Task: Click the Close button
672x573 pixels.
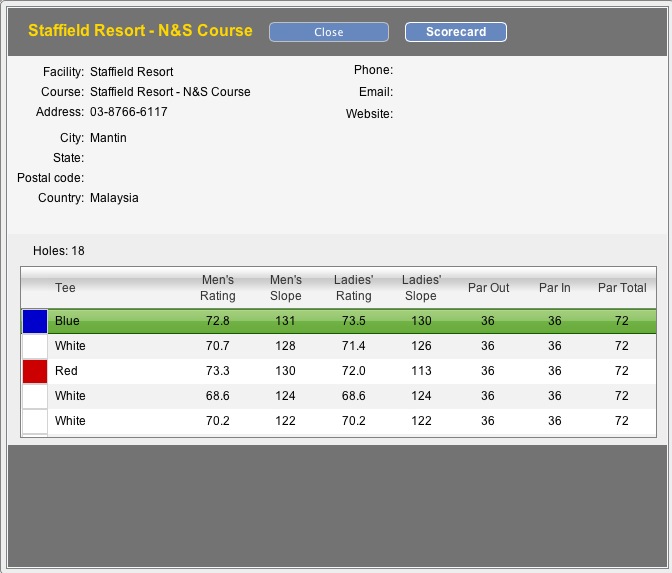Action: click(328, 32)
